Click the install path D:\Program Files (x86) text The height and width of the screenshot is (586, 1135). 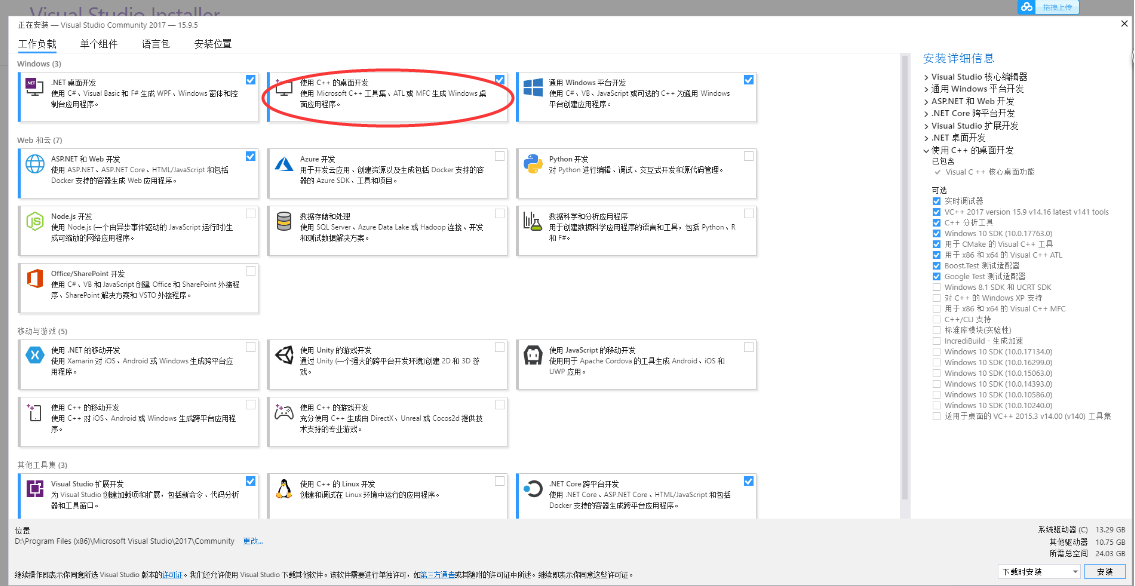[x=125, y=540]
